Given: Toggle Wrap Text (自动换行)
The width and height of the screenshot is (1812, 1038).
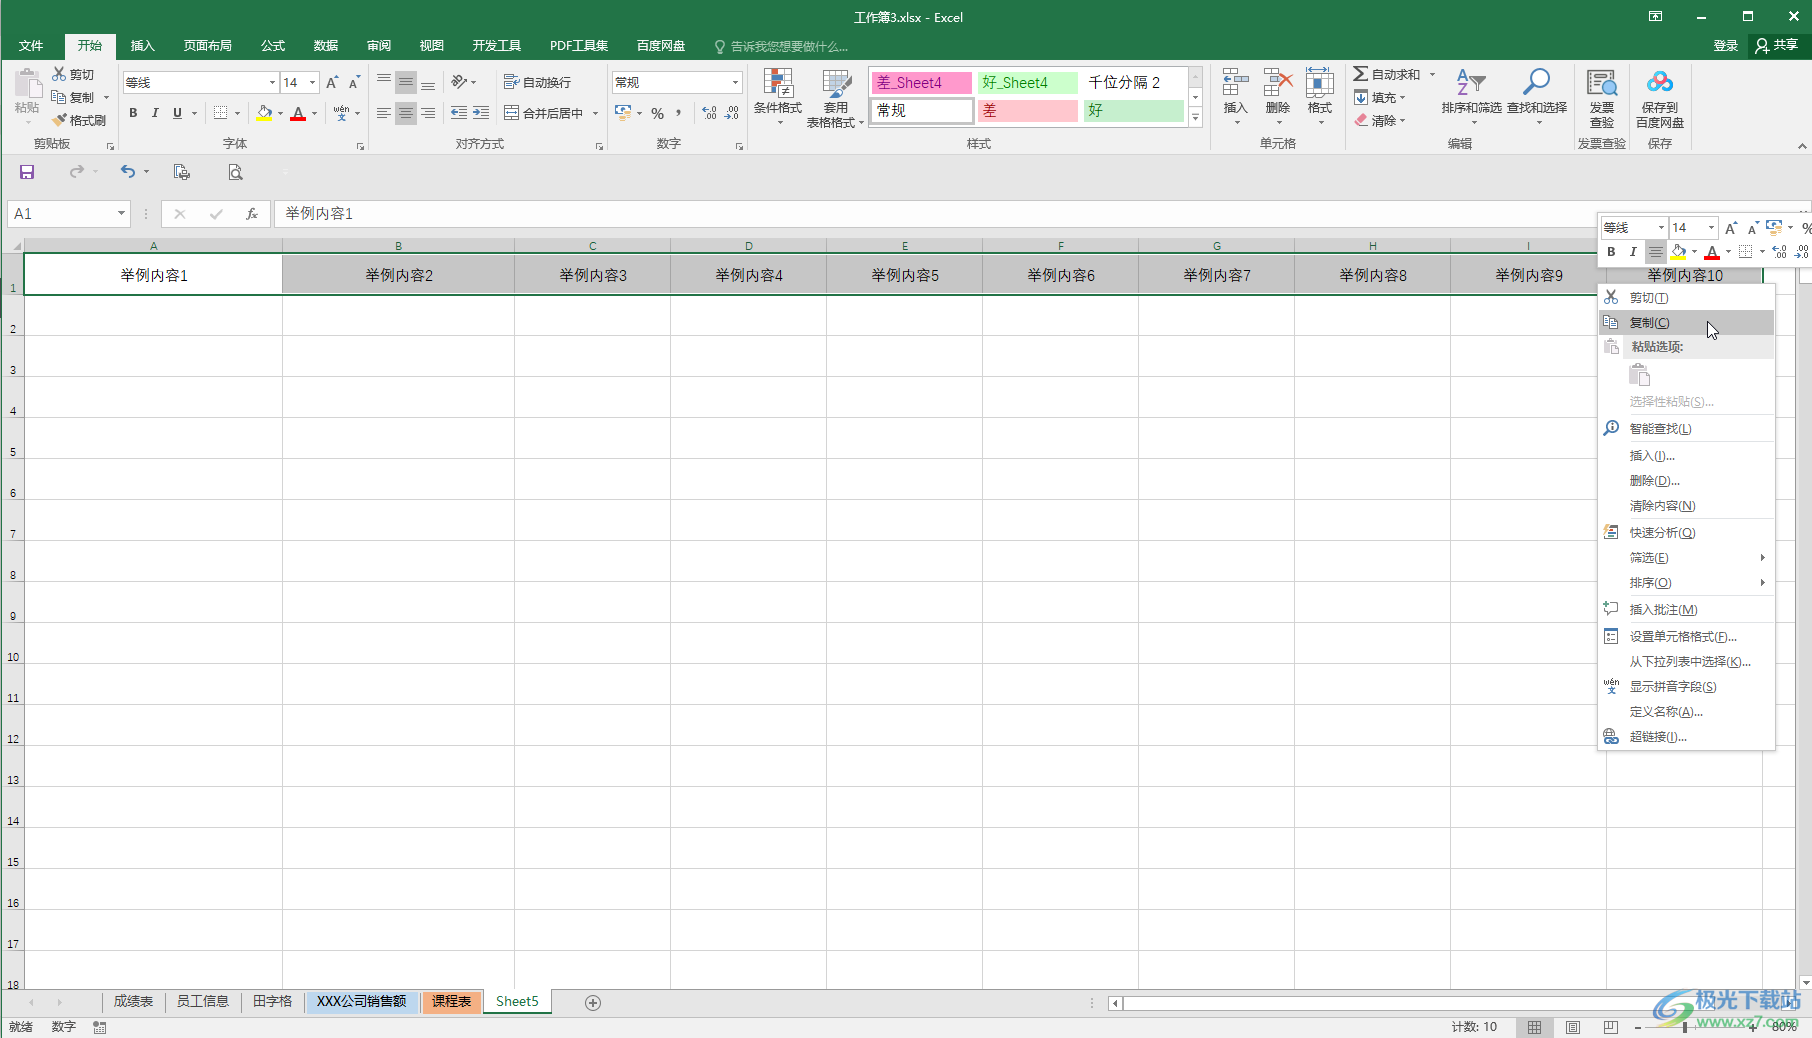Looking at the screenshot, I should click(x=537, y=82).
